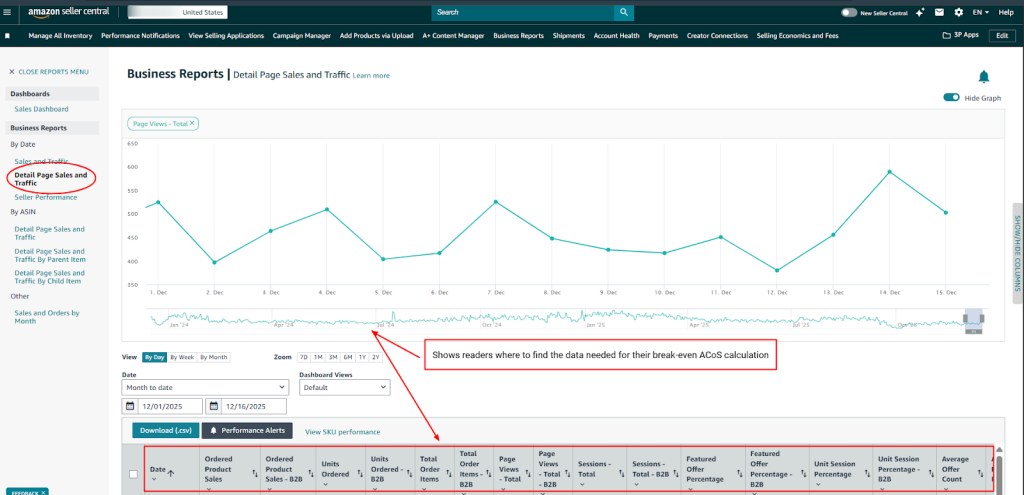Set chart zoom to 1Y
Screen dimensions: 1024x495
coord(362,357)
